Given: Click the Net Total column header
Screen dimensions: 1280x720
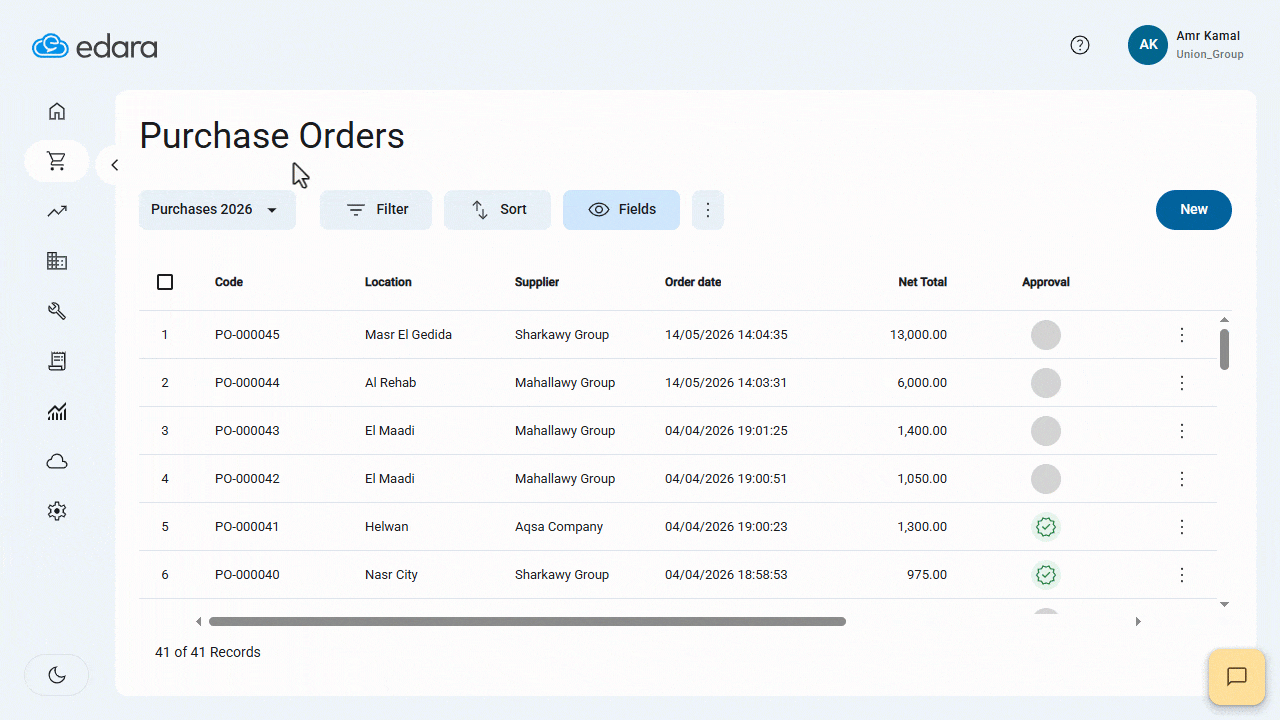Looking at the screenshot, I should point(922,282).
